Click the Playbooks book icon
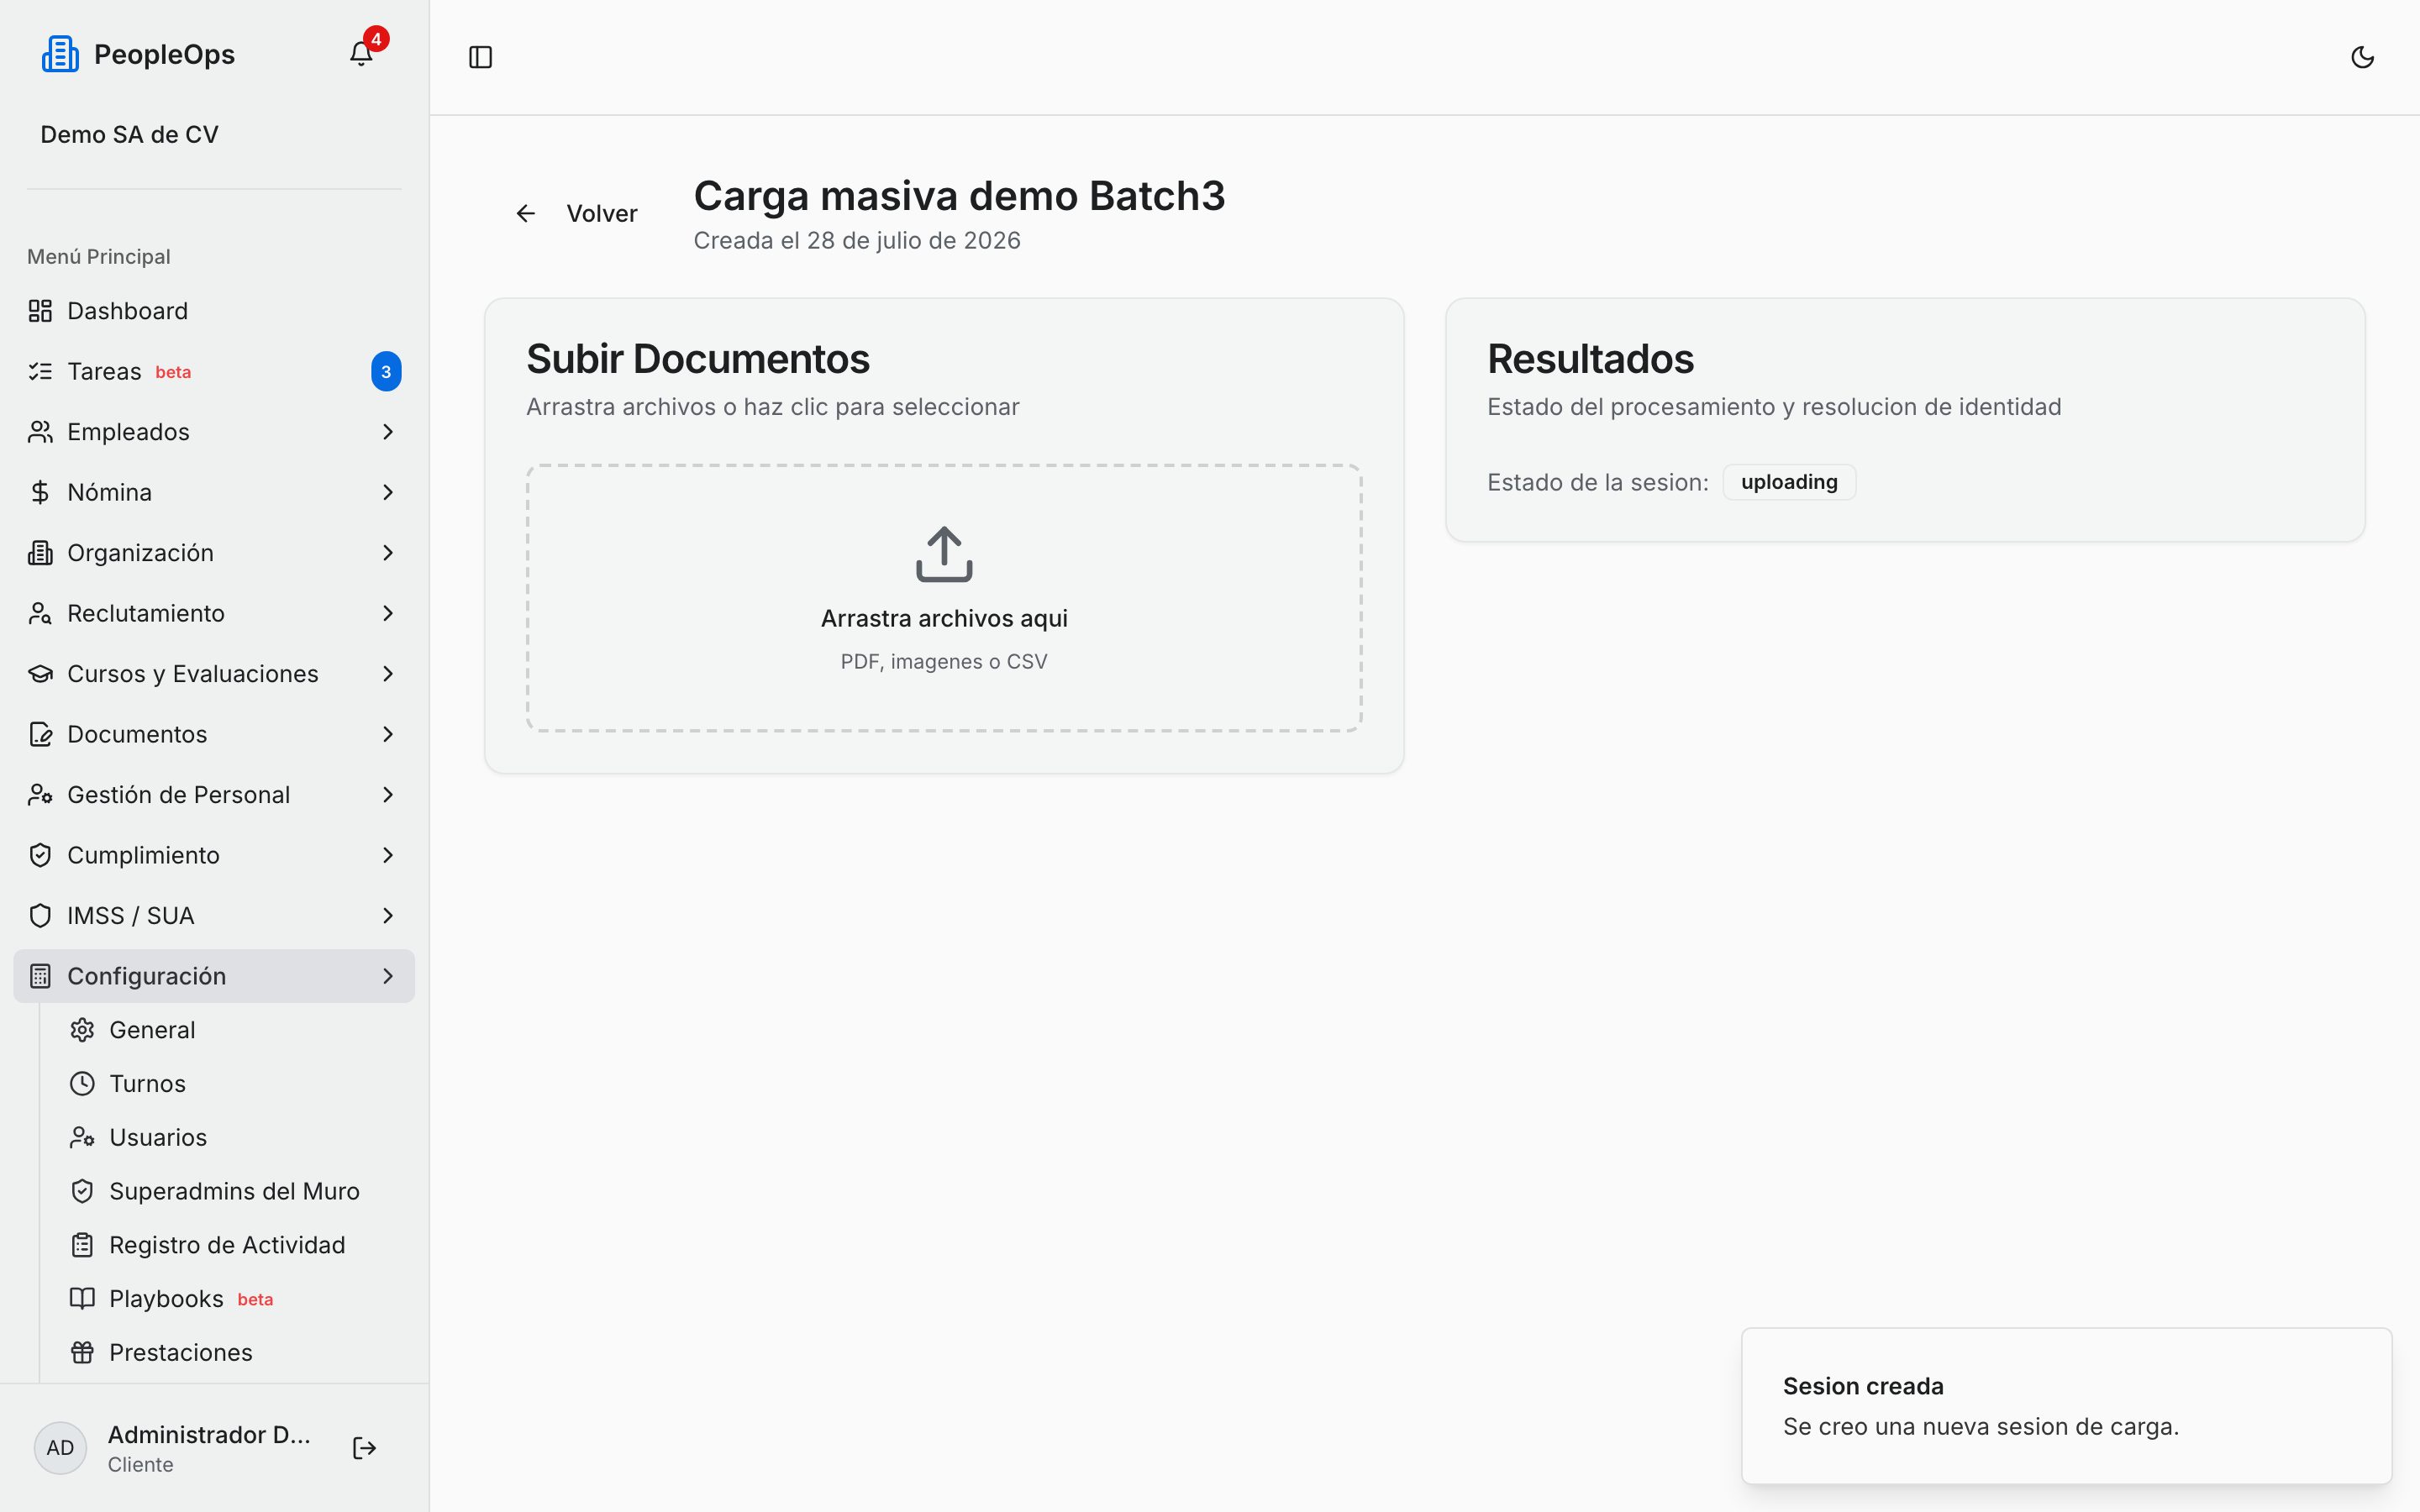Screen dimensions: 2420x1512 pyautogui.click(x=82, y=1299)
